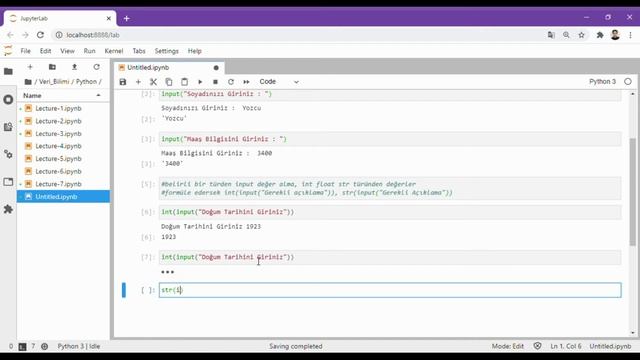Click the Ln 1, Col 6 status bar item
The height and width of the screenshot is (360, 640).
pyautogui.click(x=566, y=347)
